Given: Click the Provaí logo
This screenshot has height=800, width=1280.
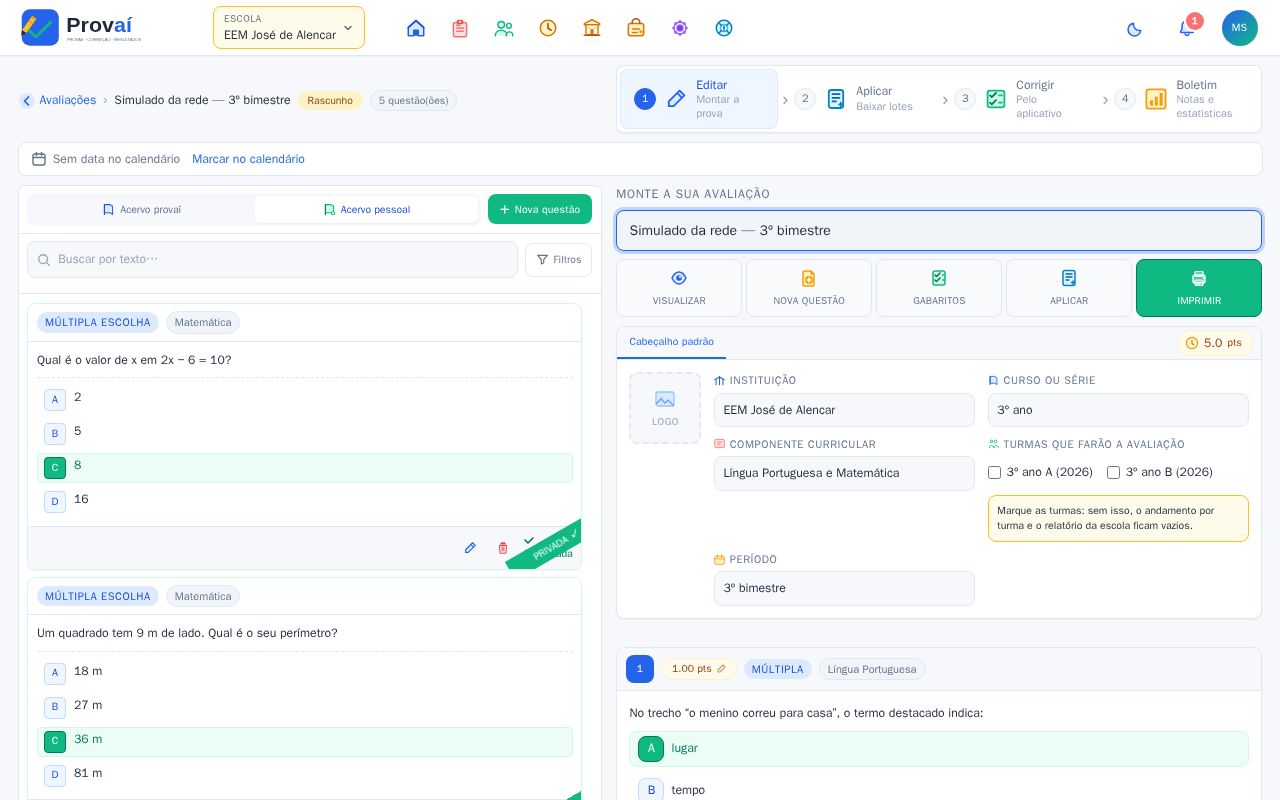Looking at the screenshot, I should click(81, 28).
